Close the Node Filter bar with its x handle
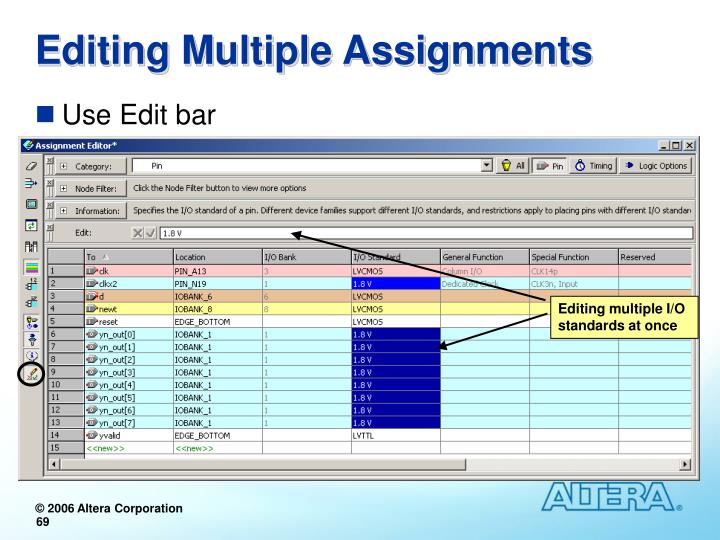720x540 pixels. click(x=50, y=183)
